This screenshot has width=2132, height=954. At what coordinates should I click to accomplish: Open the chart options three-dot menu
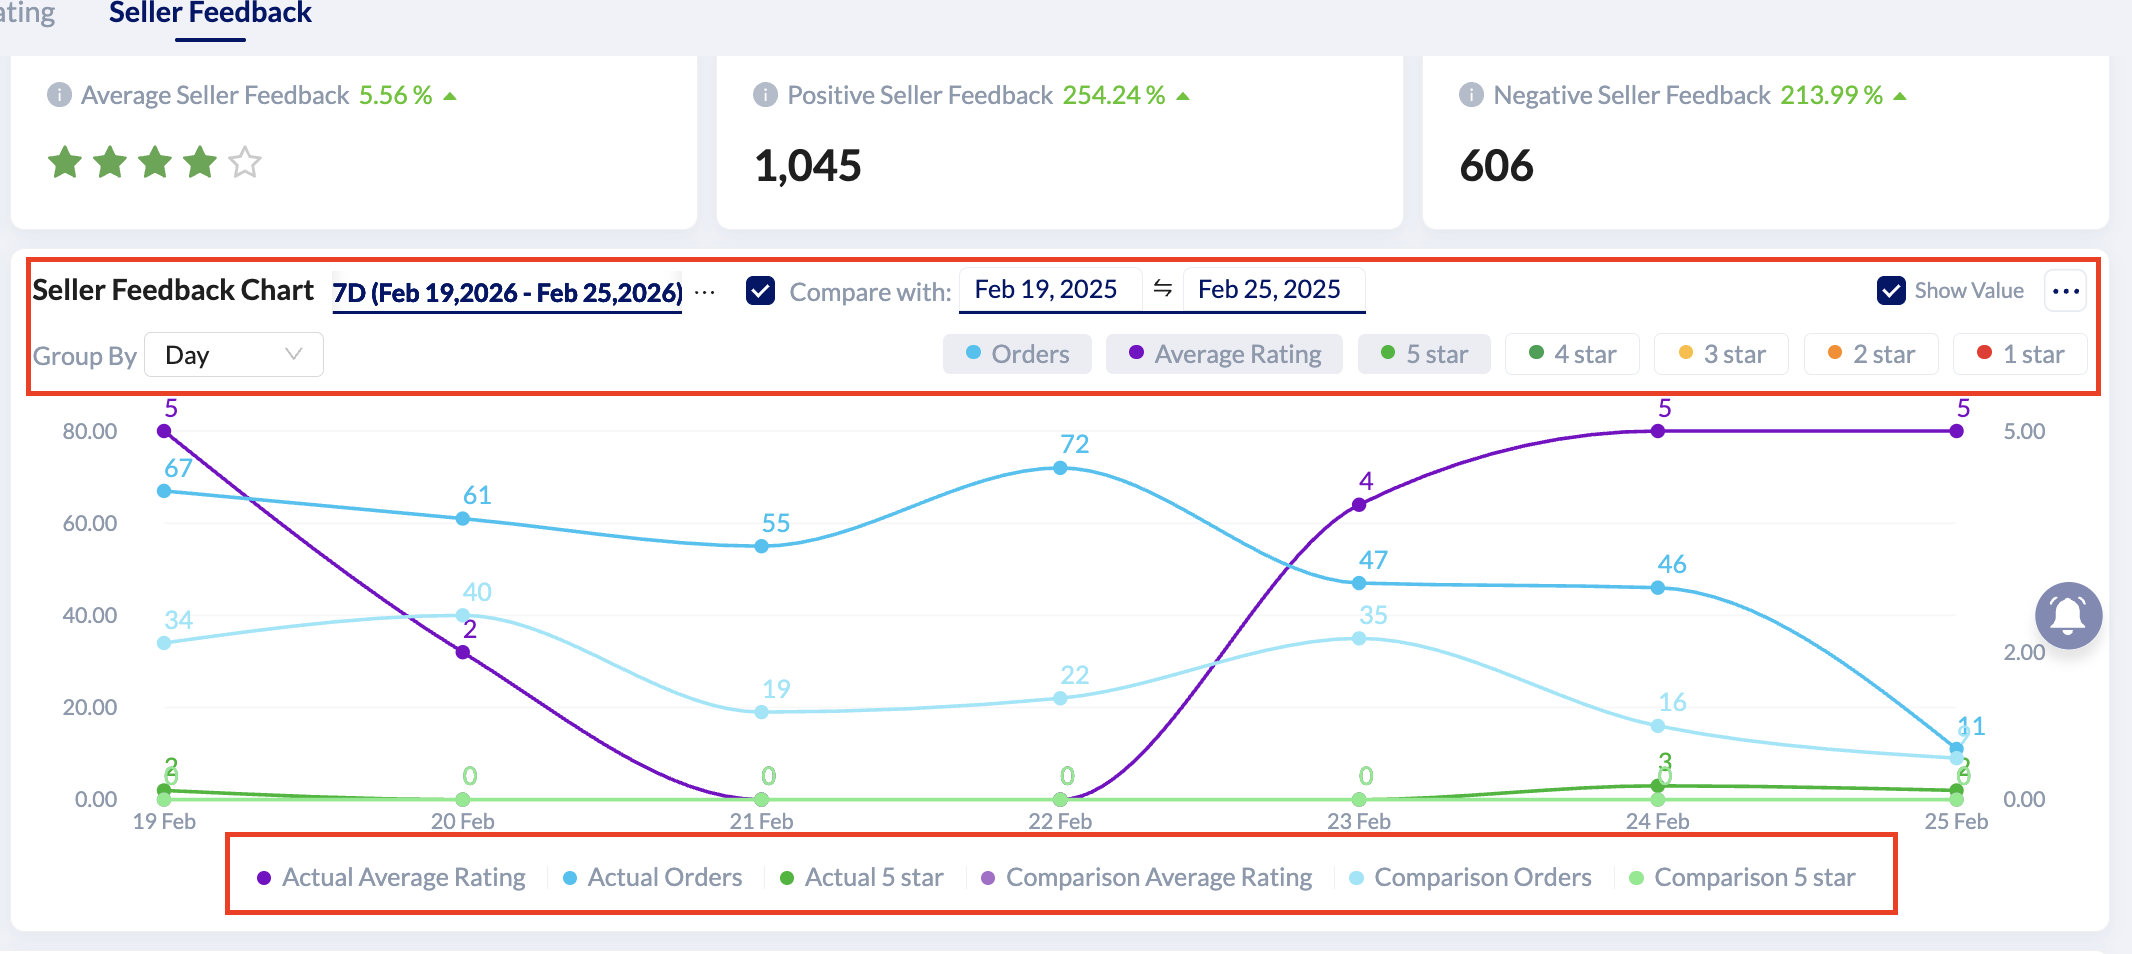(x=2065, y=291)
